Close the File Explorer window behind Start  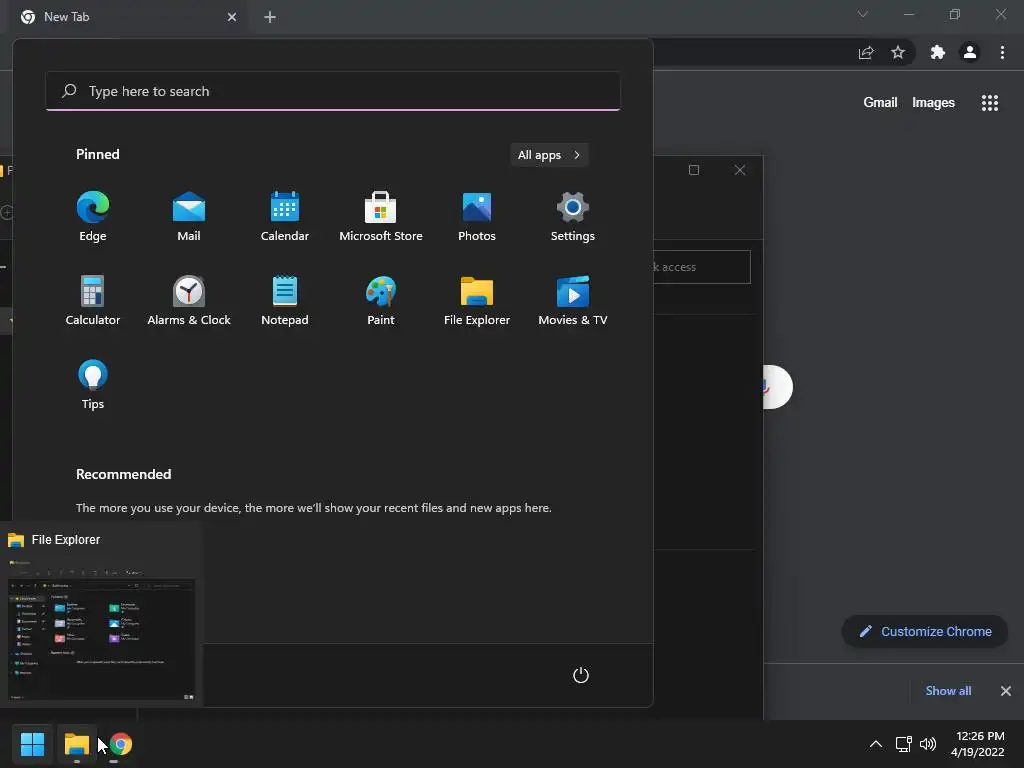(740, 170)
